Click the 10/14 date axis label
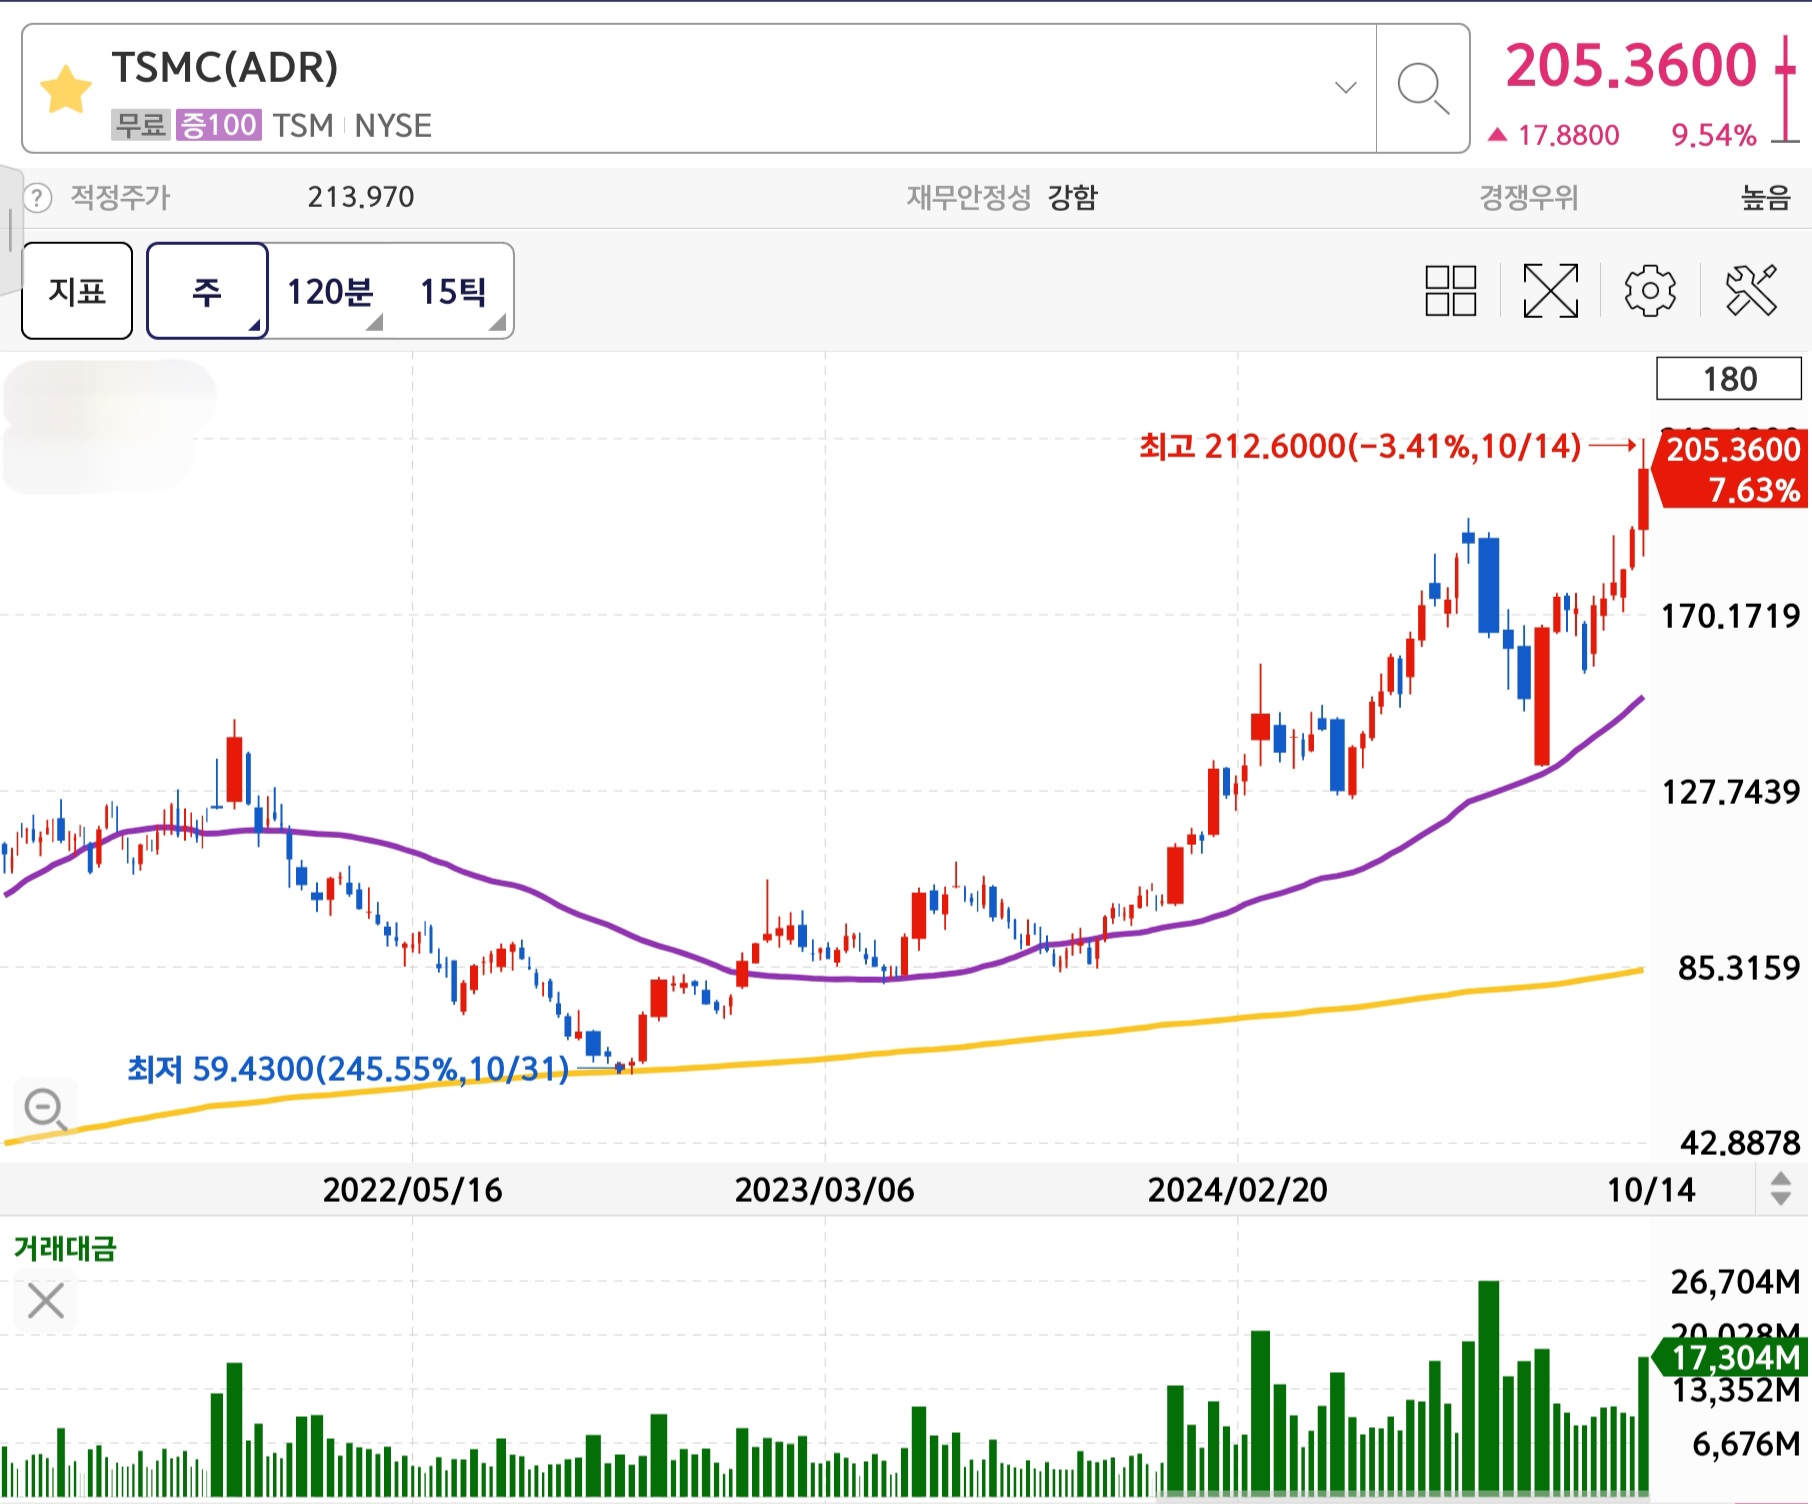Viewport: 1812px width, 1504px height. pos(1651,1189)
